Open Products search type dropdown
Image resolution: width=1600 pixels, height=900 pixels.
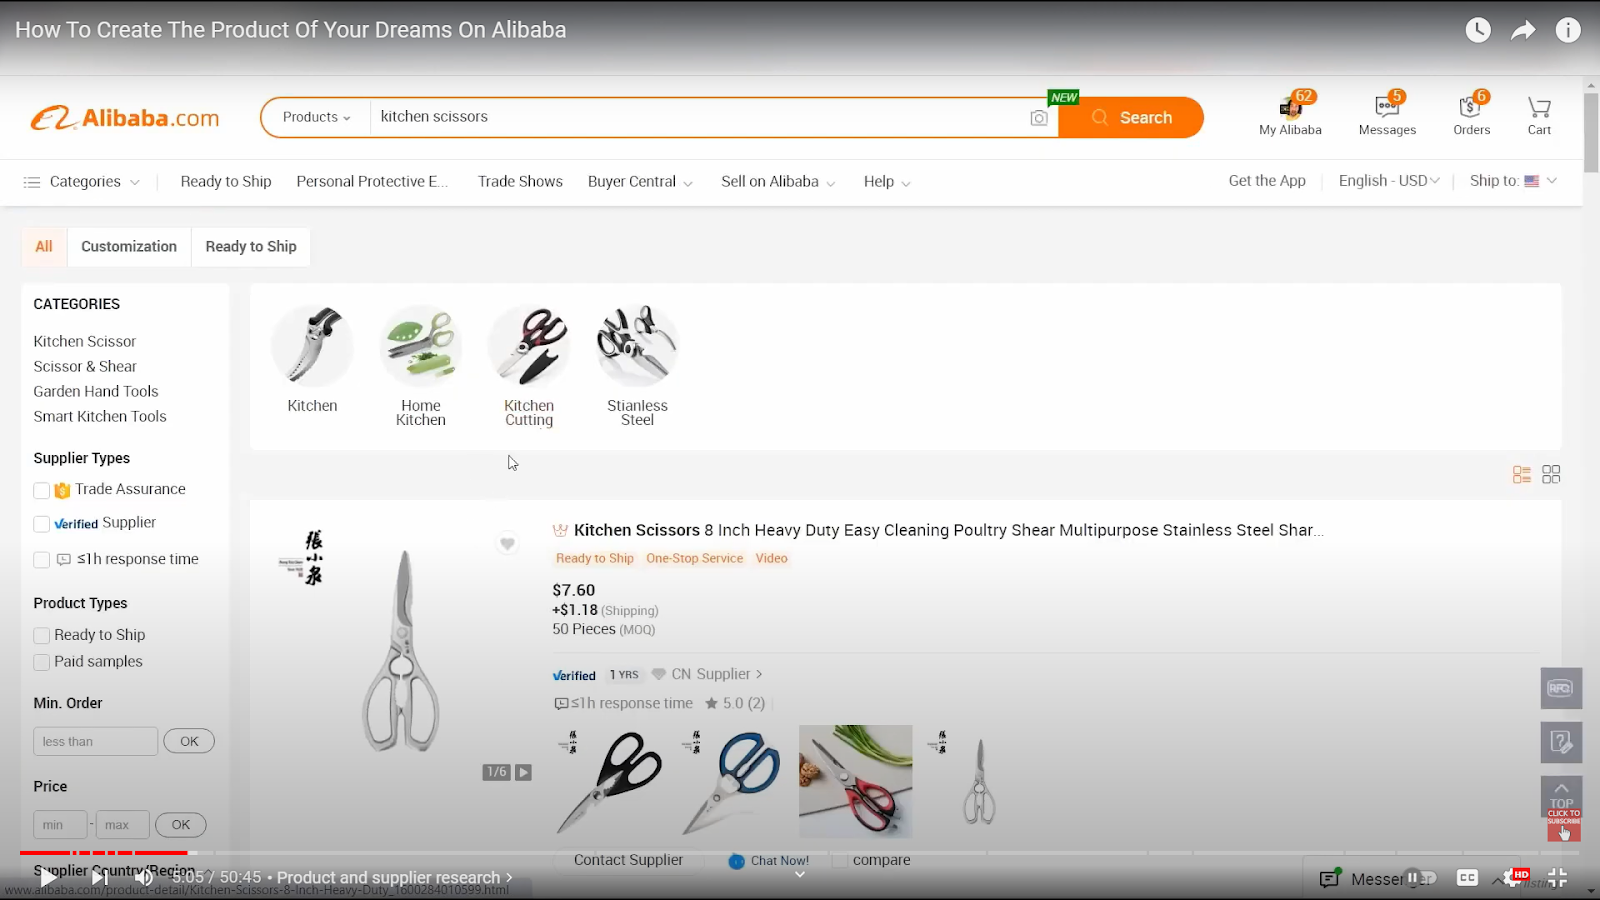[316, 117]
